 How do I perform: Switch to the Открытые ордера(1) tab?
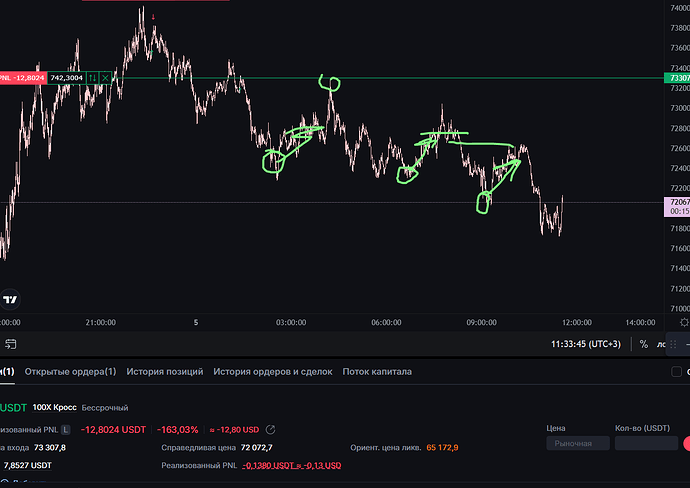[70, 372]
